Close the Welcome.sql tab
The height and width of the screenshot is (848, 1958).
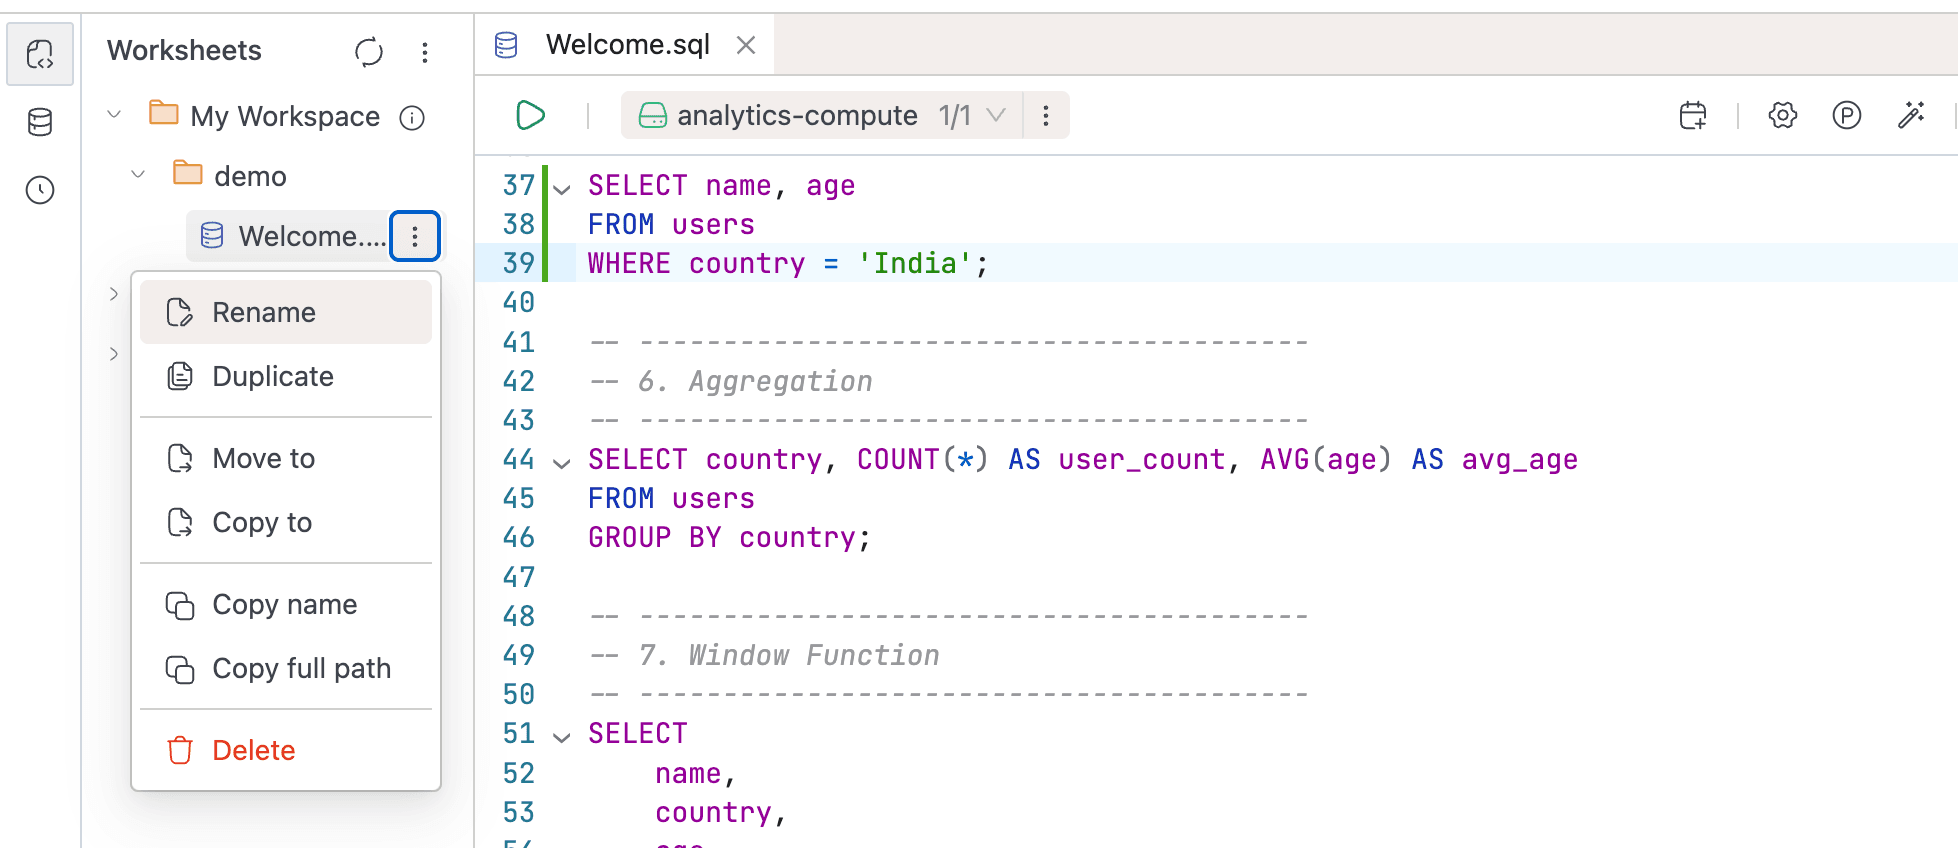746,45
